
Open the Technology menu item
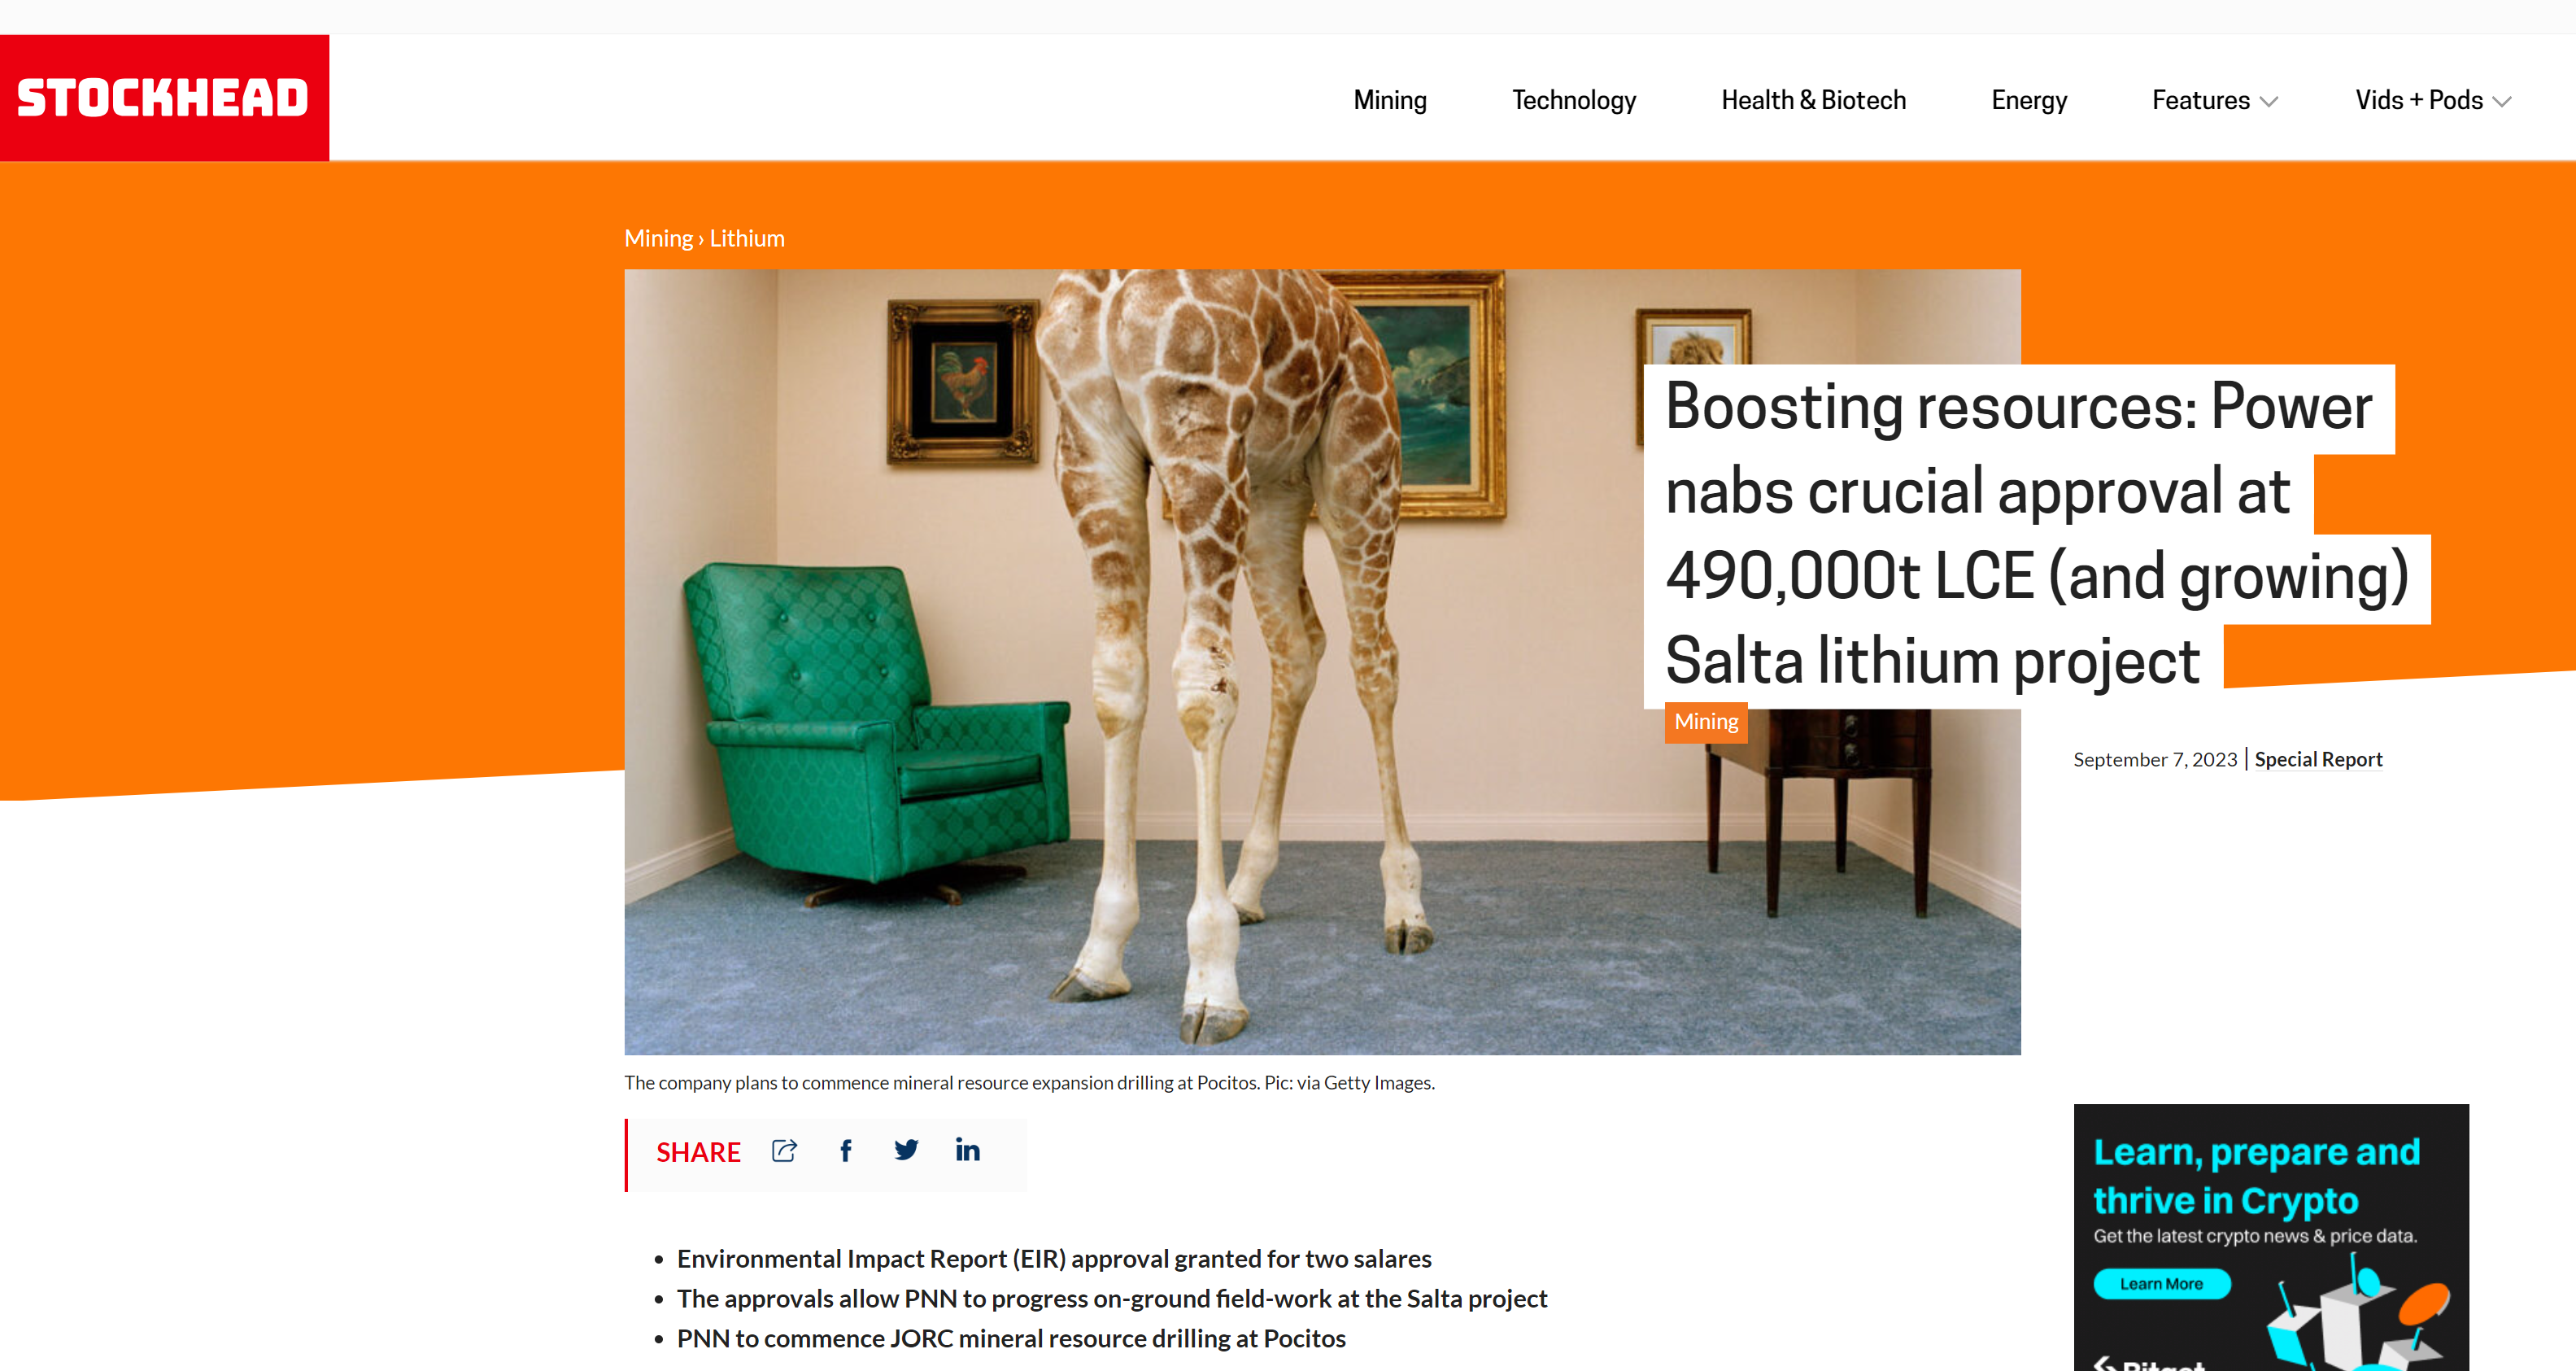(1574, 100)
